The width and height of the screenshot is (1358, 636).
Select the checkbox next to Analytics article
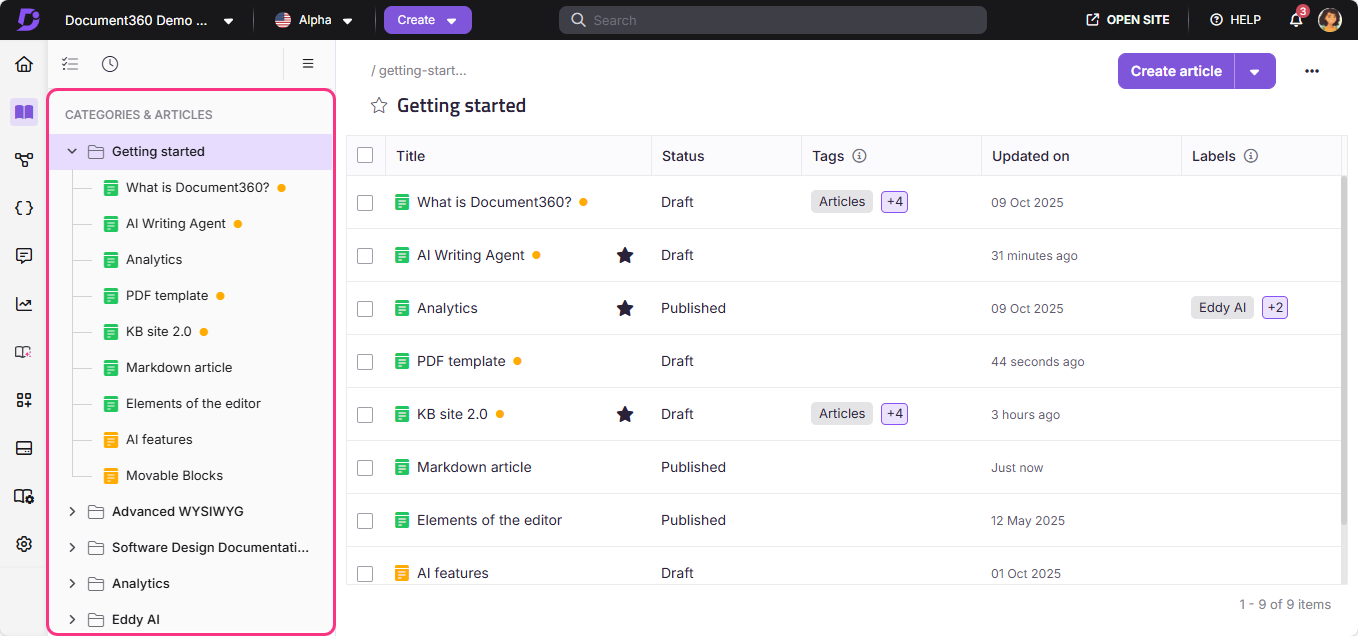365,308
